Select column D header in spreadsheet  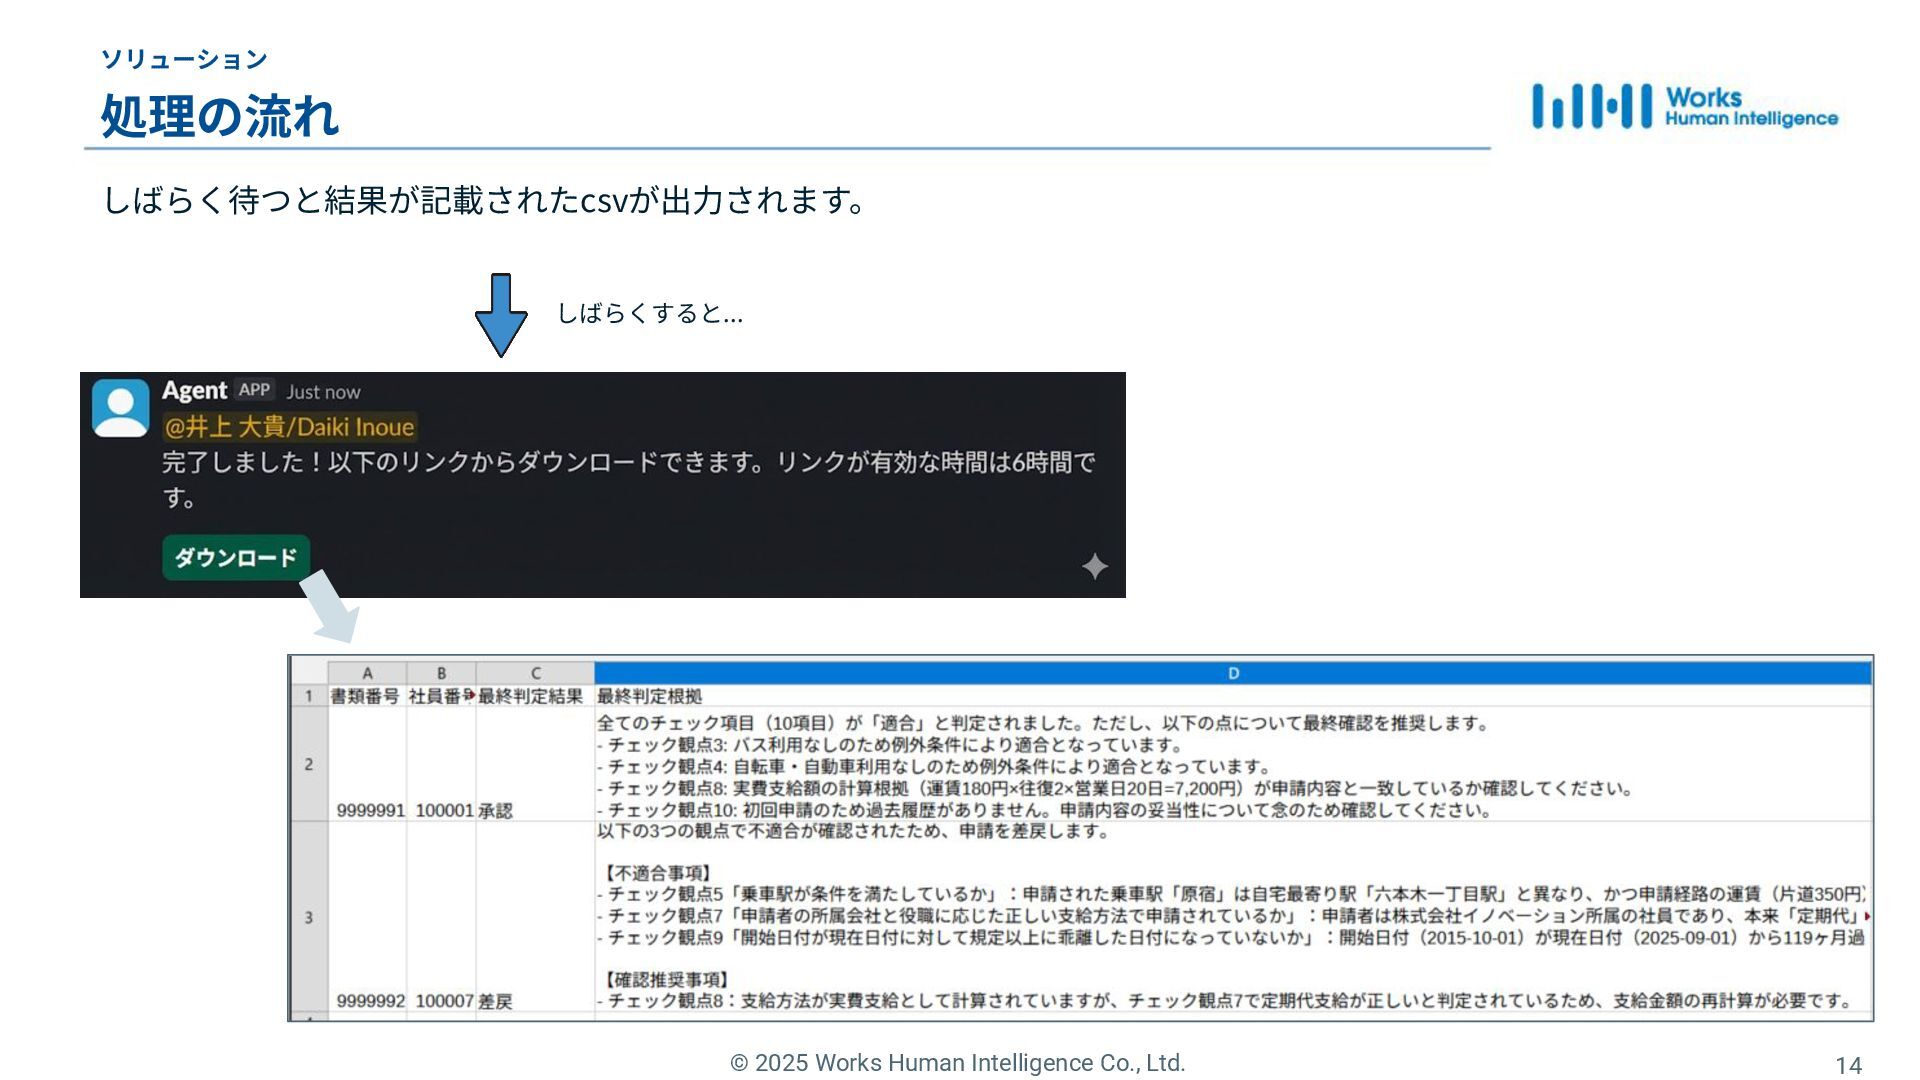tap(1232, 673)
